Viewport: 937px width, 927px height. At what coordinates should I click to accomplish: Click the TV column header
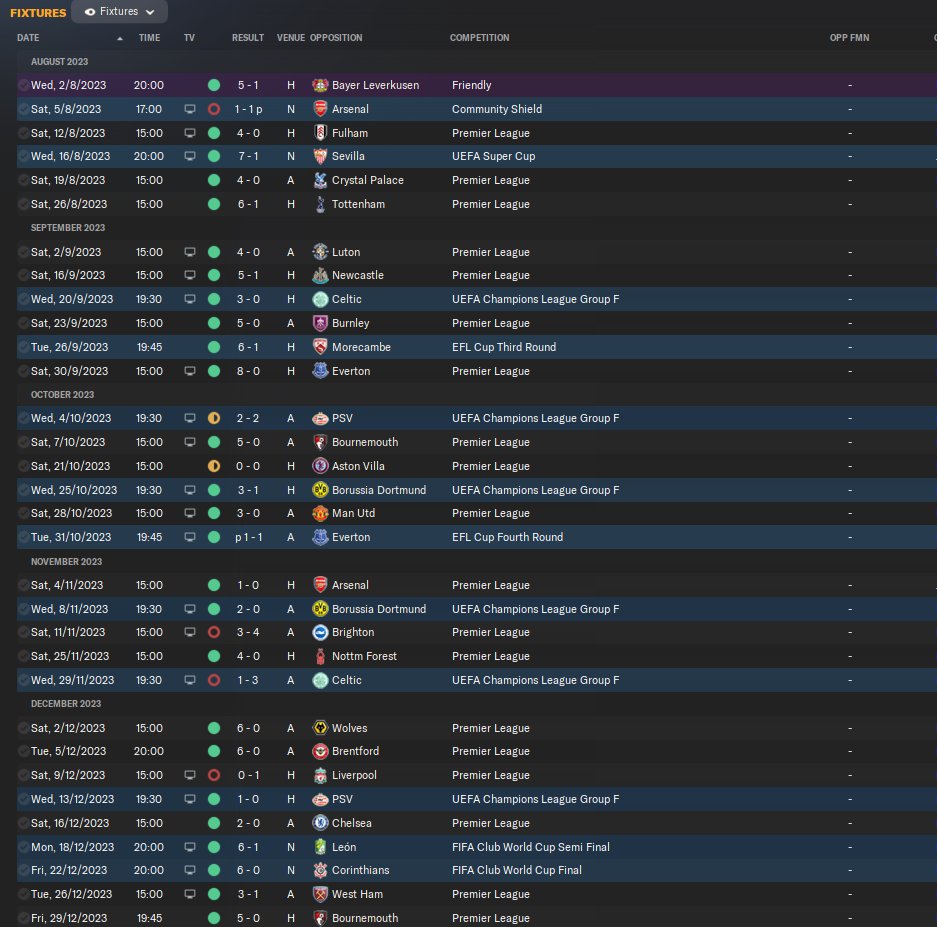(189, 38)
